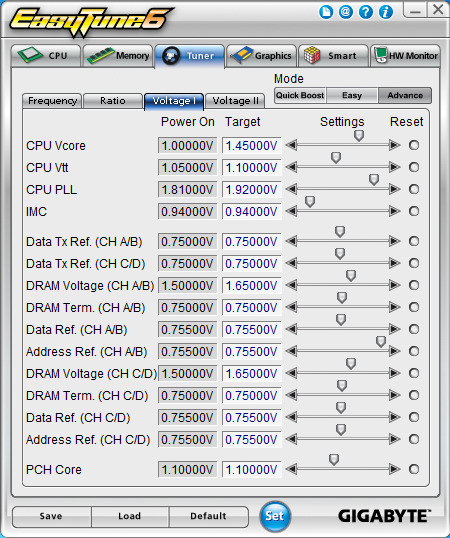Select the reset radio for IMC
The height and width of the screenshot is (538, 450).
[414, 211]
